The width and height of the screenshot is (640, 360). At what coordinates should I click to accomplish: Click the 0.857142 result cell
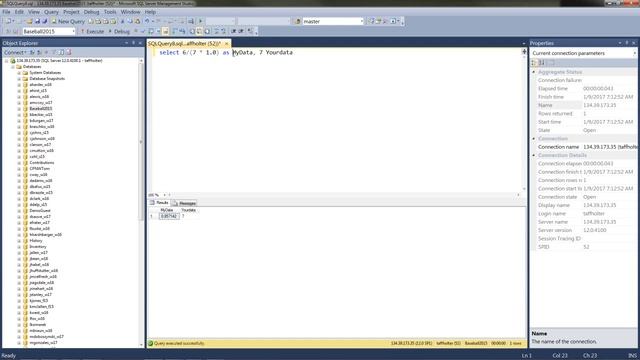click(x=169, y=216)
